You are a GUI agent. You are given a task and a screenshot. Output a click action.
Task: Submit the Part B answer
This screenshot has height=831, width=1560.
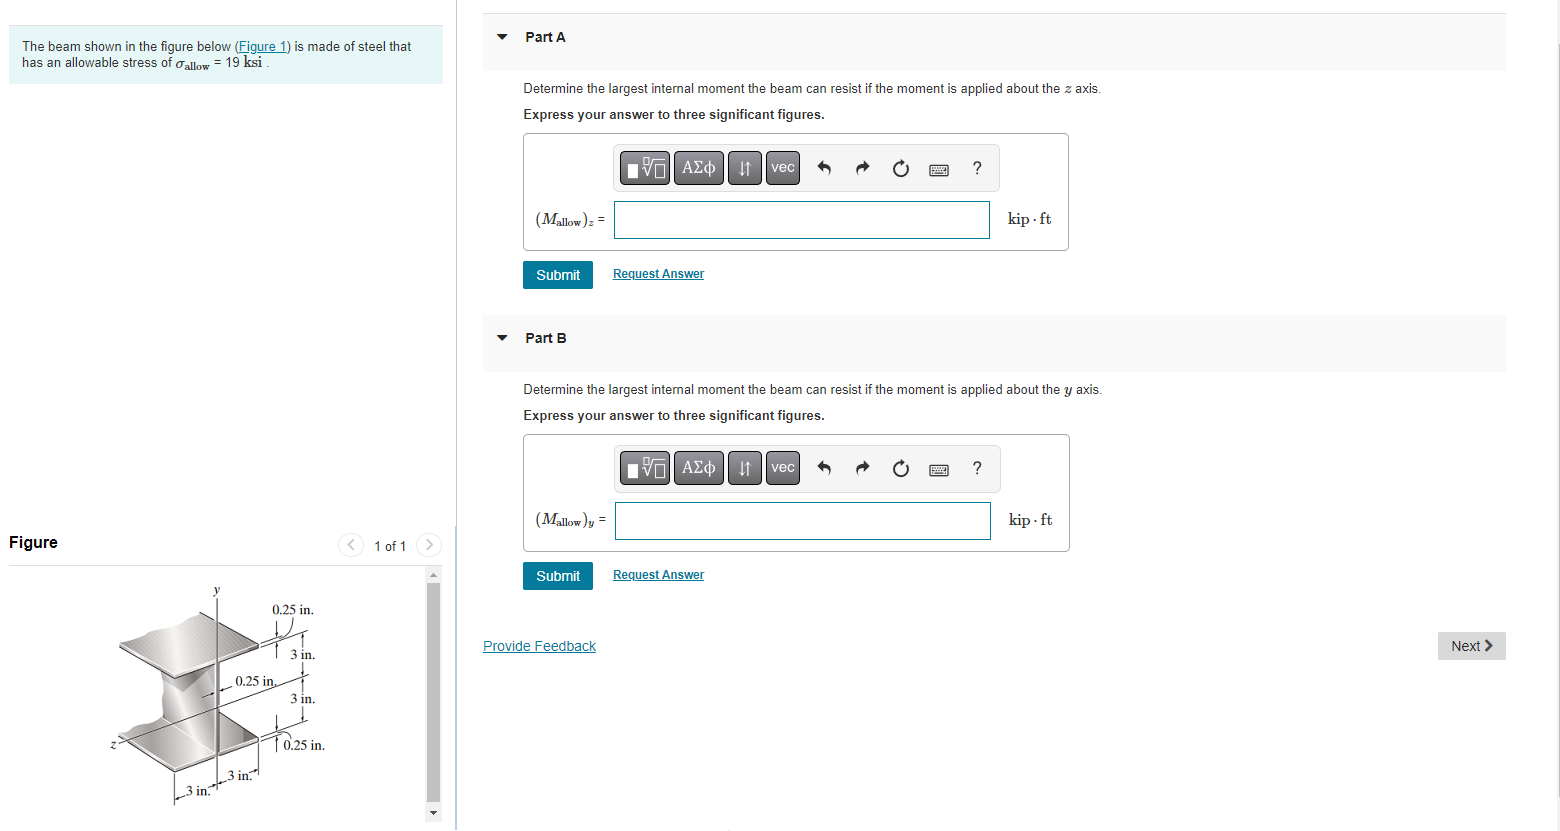[x=558, y=576]
